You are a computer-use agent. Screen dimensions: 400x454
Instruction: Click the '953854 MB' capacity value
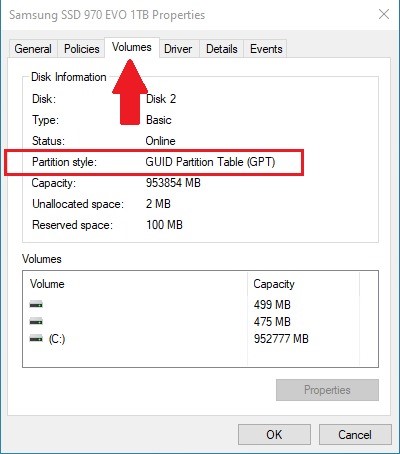[x=173, y=183]
